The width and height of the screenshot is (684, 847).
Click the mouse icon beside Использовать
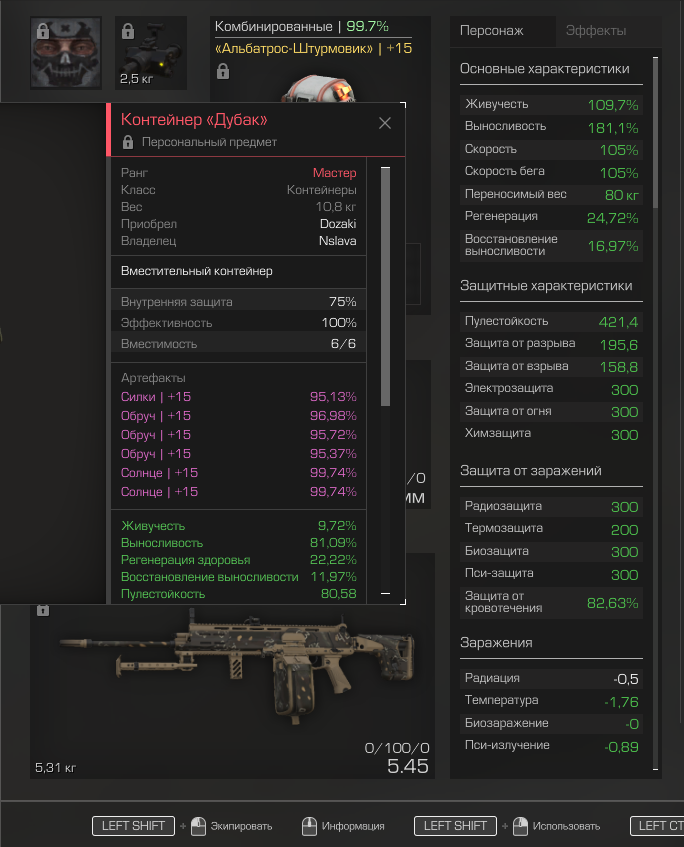[520, 826]
